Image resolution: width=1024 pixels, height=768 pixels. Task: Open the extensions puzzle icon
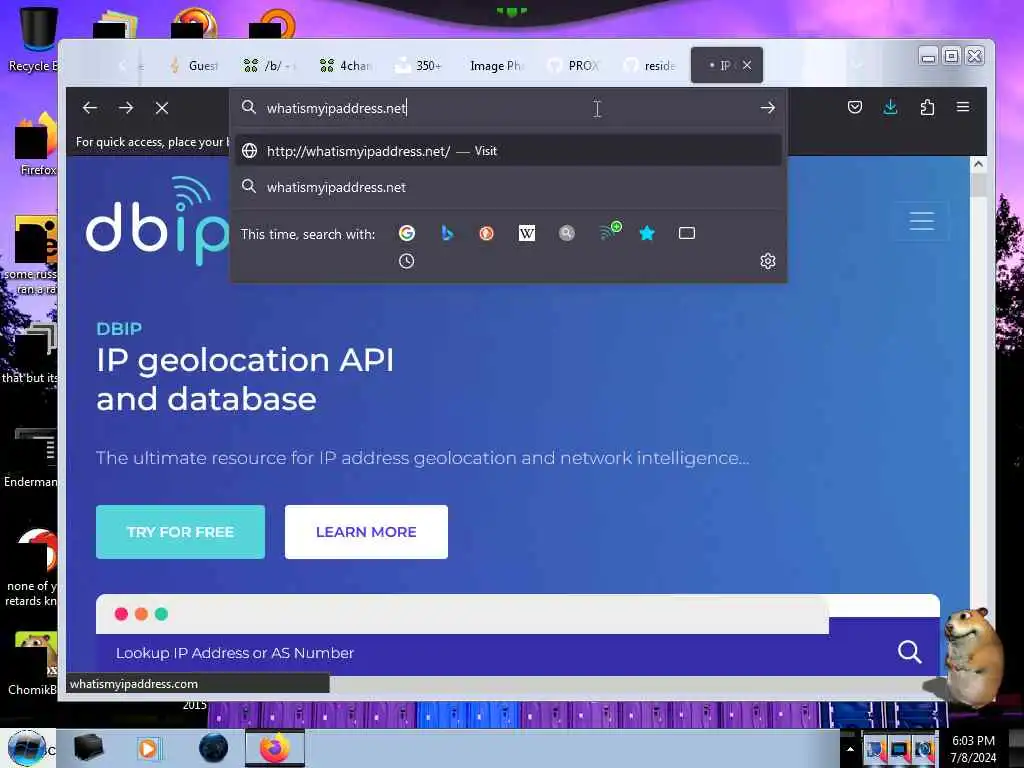tap(927, 107)
